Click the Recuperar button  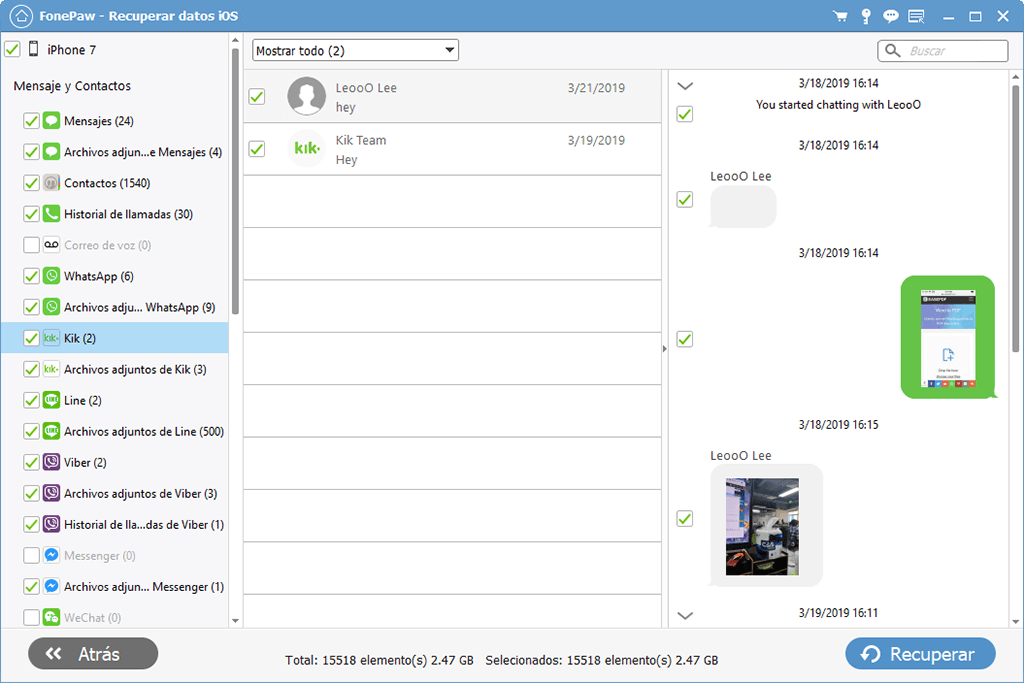click(920, 654)
